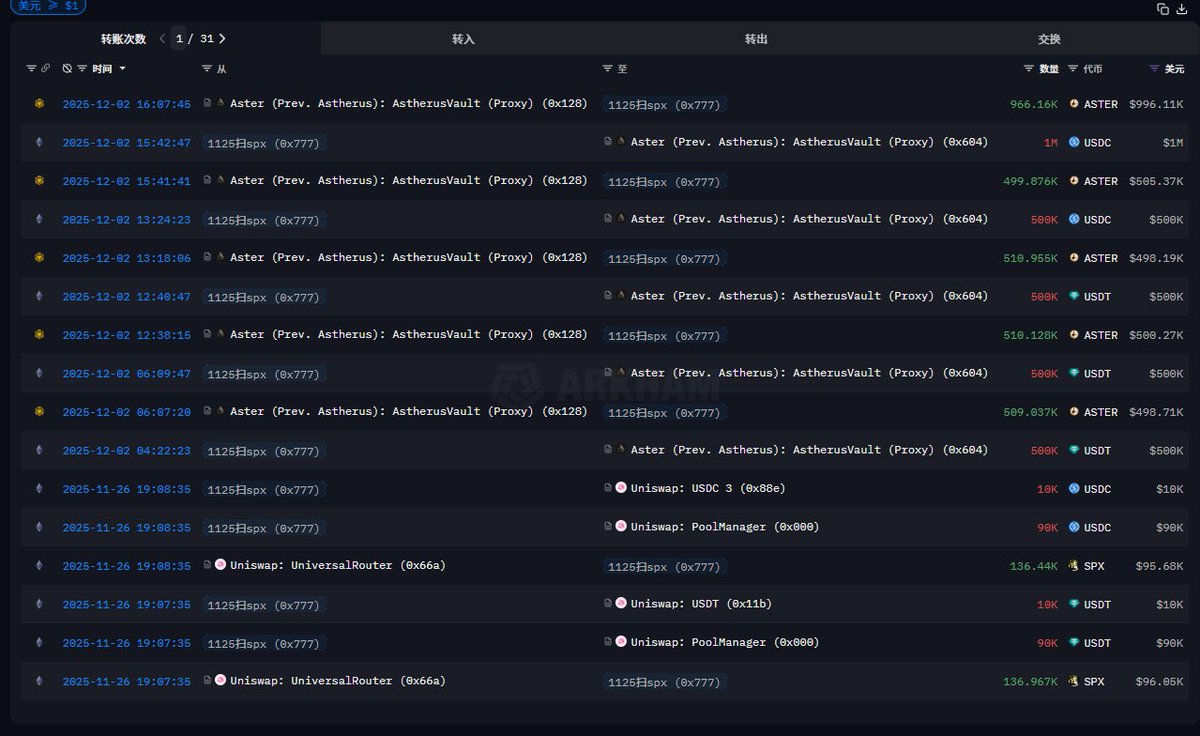Viewport: 1200px width, 736px height.
Task: Click the crossed-circle icon beside 时间
Action: pos(67,68)
